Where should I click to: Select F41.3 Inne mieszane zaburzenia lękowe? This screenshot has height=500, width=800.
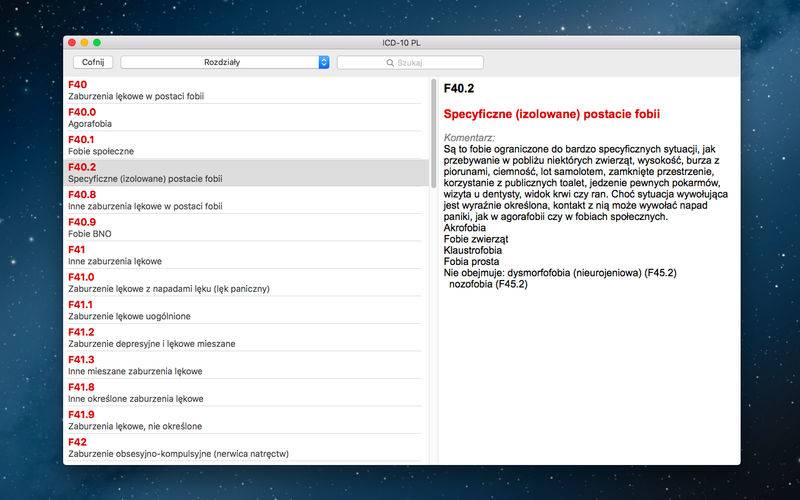[244, 365]
